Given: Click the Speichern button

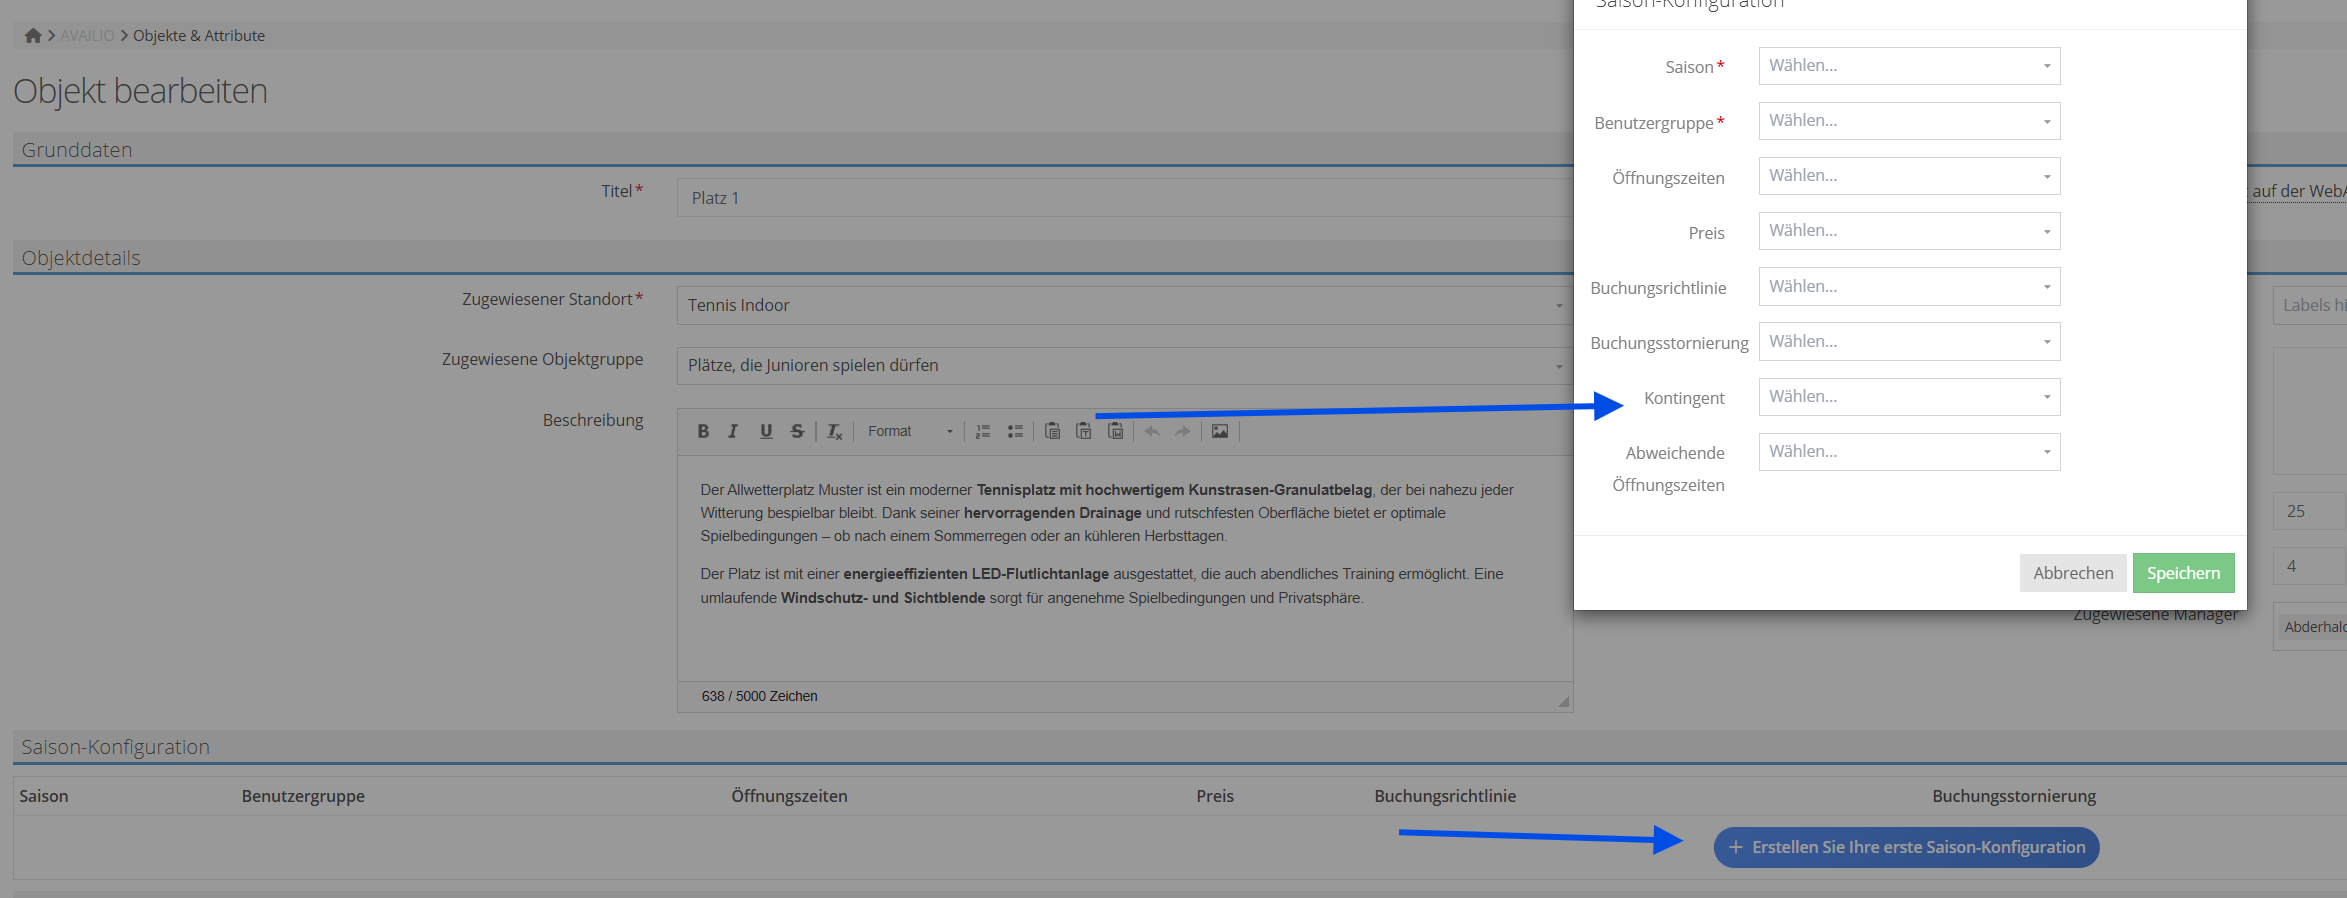Looking at the screenshot, I should [x=2182, y=573].
